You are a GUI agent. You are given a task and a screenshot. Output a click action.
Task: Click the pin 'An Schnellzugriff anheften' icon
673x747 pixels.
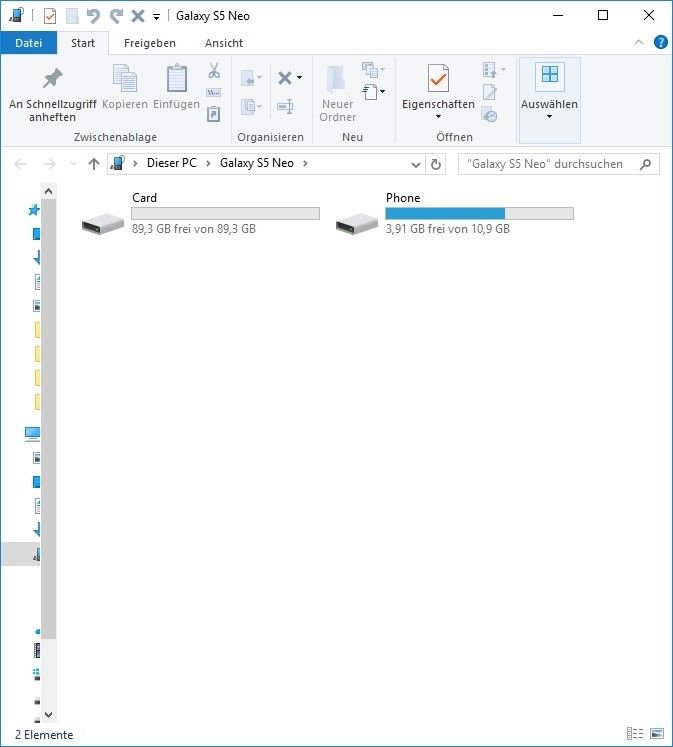click(52, 79)
